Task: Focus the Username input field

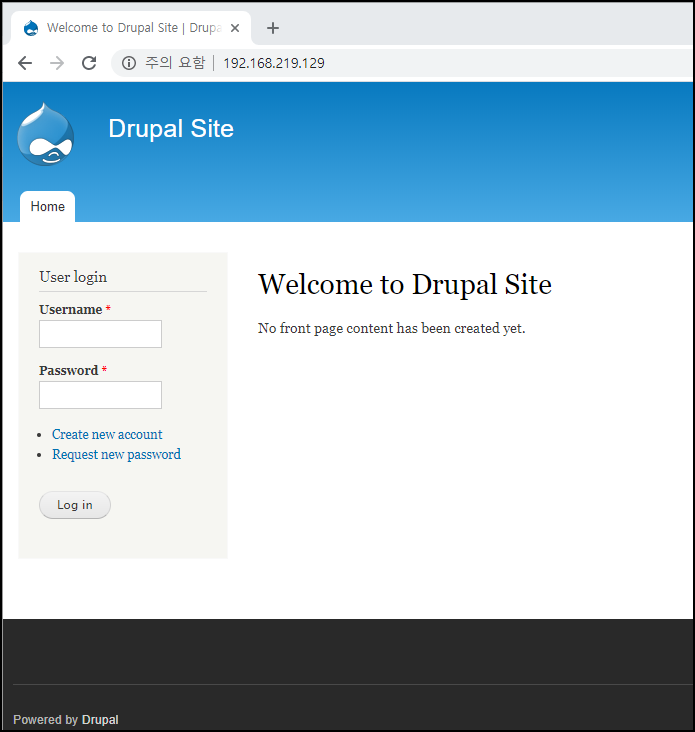Action: click(100, 334)
